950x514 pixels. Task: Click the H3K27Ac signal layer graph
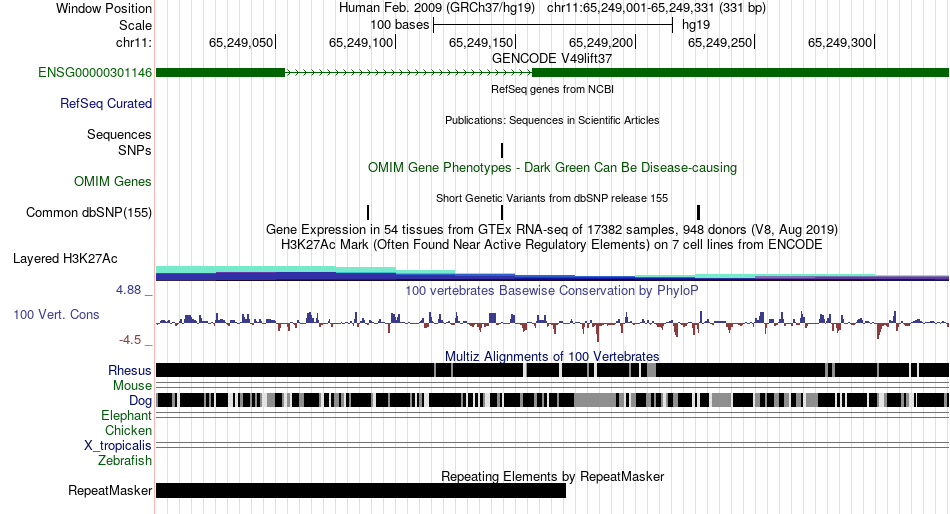pyautogui.click(x=552, y=273)
